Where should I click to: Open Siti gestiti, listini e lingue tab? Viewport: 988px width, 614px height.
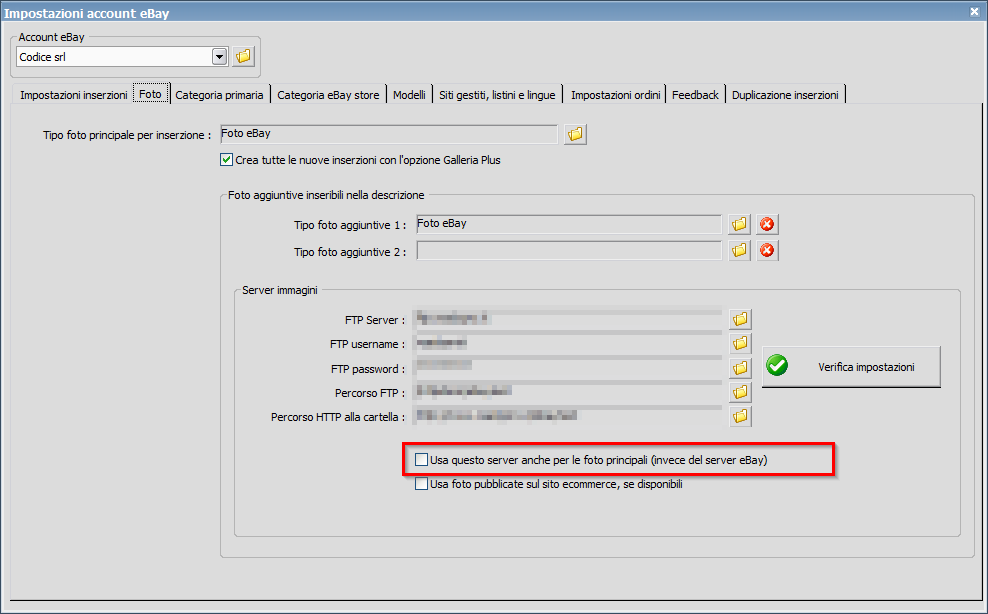(x=497, y=95)
